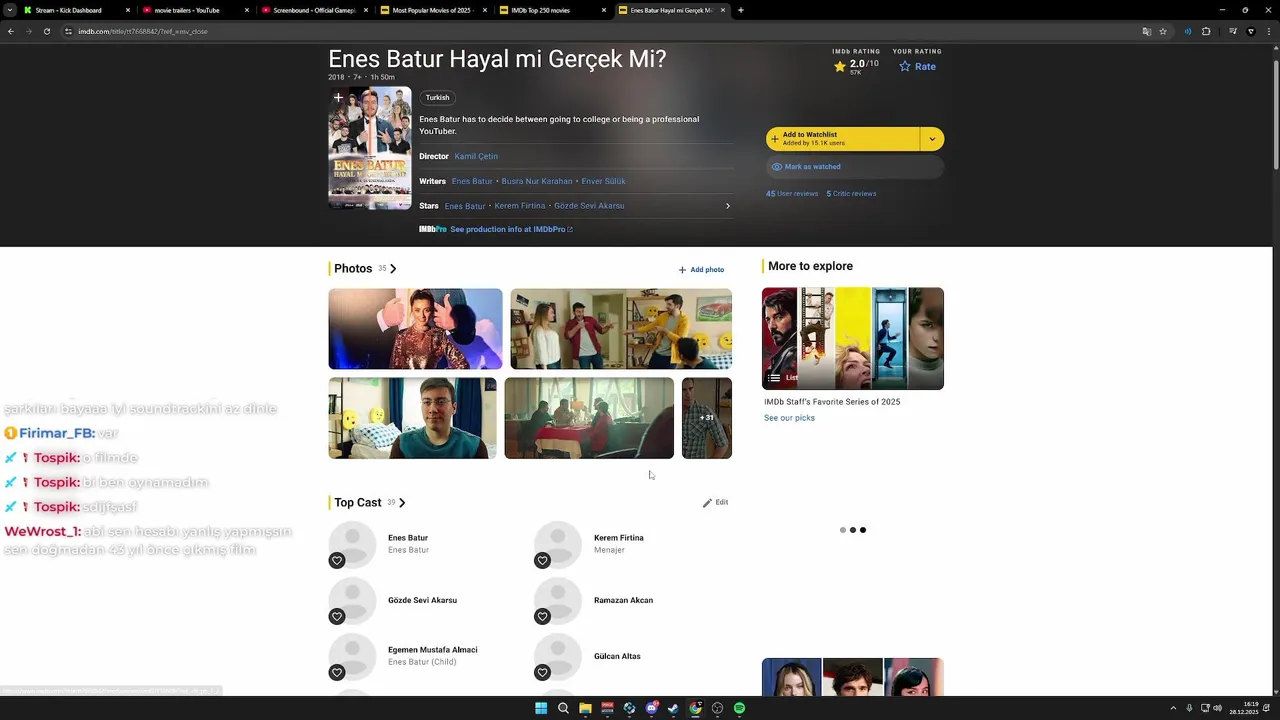
Task: Open the +31 more photos thumbnail
Action: coord(707,418)
